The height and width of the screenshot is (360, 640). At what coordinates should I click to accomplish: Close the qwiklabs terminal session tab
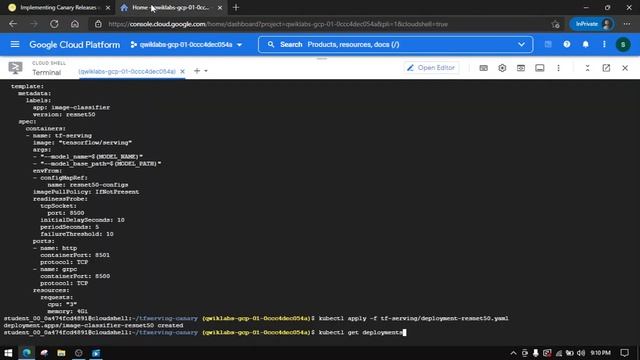(182, 71)
